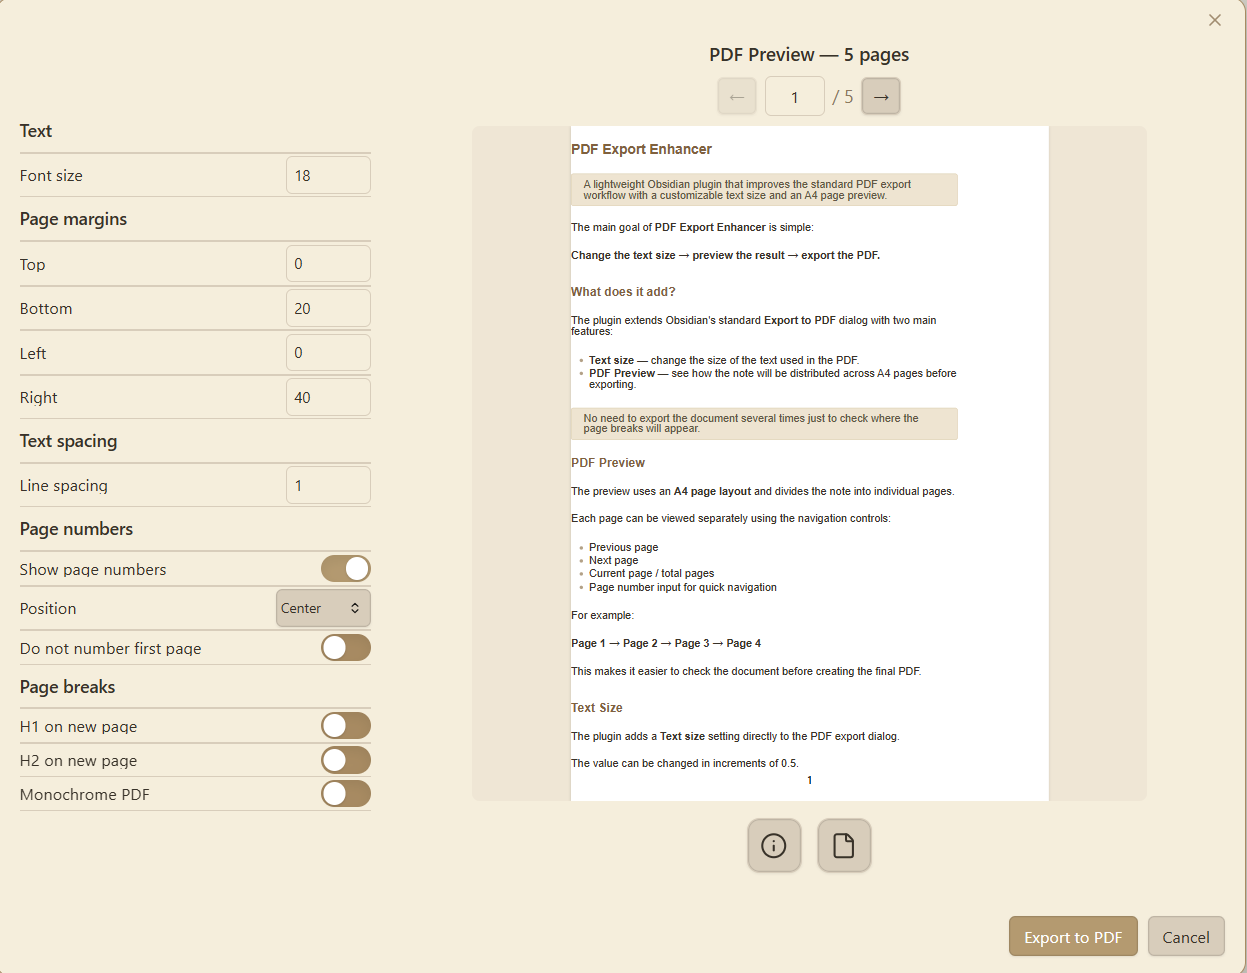
Task: Click the 'Show page numbers' label
Action: click(x=93, y=570)
